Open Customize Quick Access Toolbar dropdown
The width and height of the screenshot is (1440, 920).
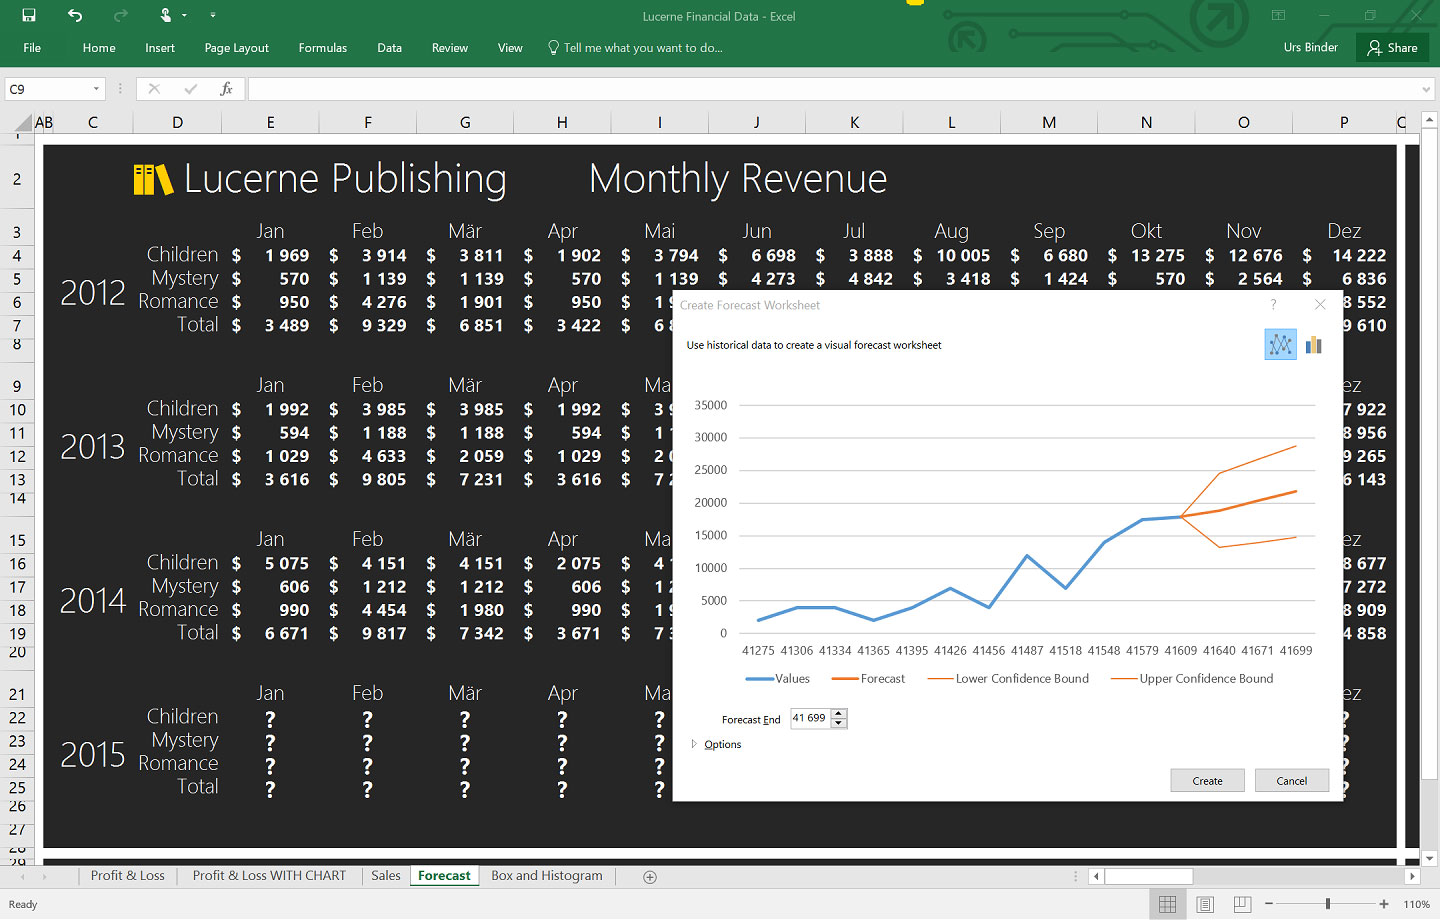click(213, 15)
